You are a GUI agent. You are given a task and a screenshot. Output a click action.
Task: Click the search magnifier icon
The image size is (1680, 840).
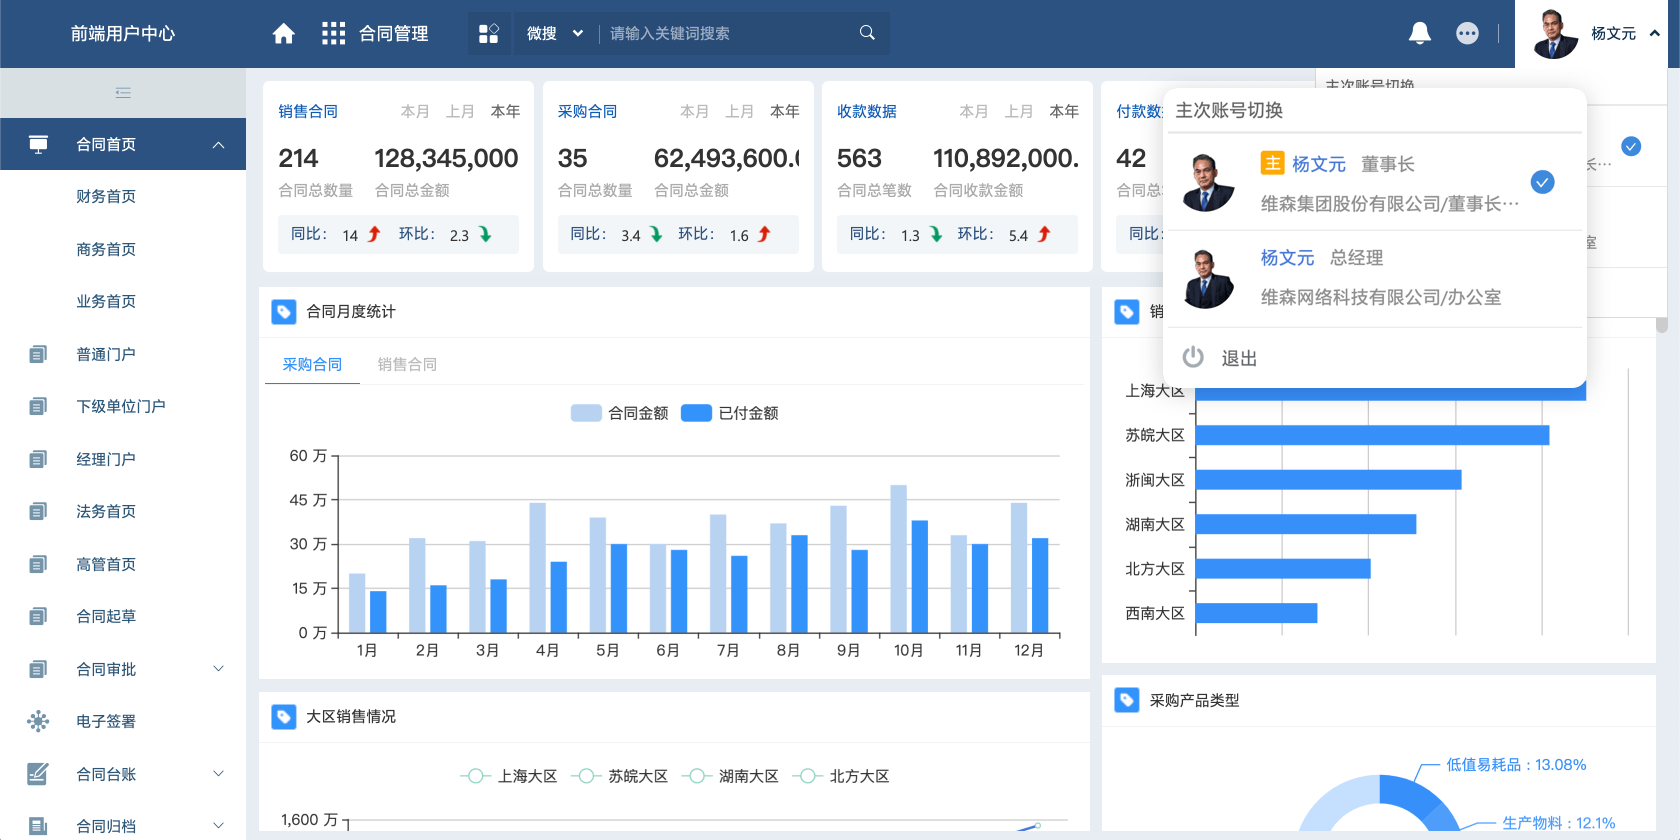pyautogui.click(x=867, y=33)
